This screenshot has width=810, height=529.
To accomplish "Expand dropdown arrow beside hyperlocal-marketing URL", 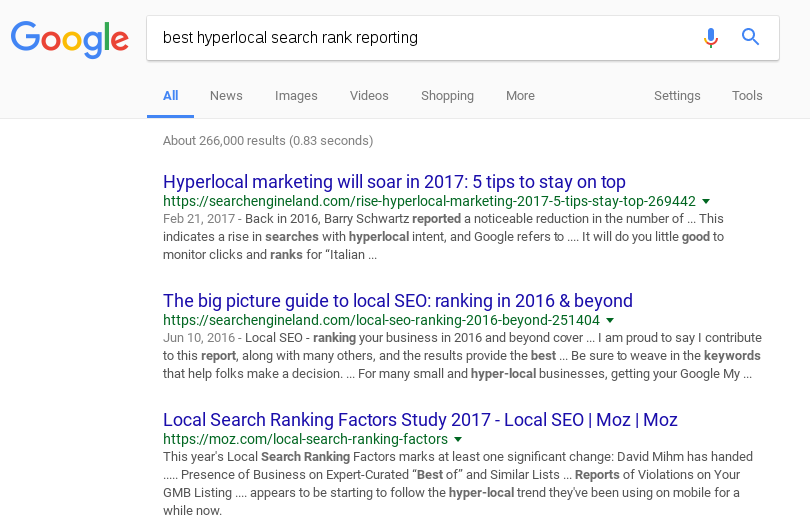I will click(x=706, y=201).
